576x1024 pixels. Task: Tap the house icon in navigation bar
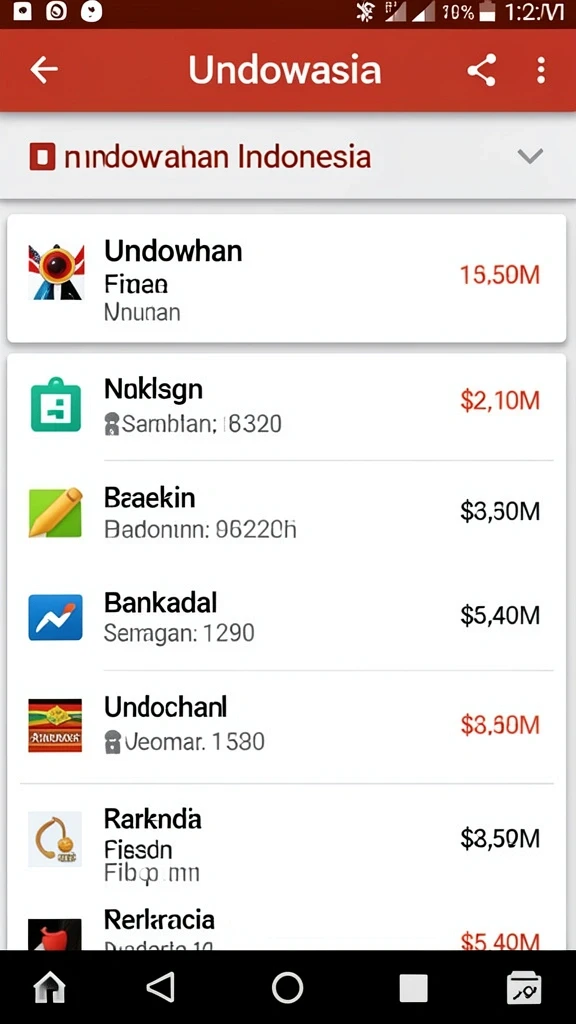point(50,987)
